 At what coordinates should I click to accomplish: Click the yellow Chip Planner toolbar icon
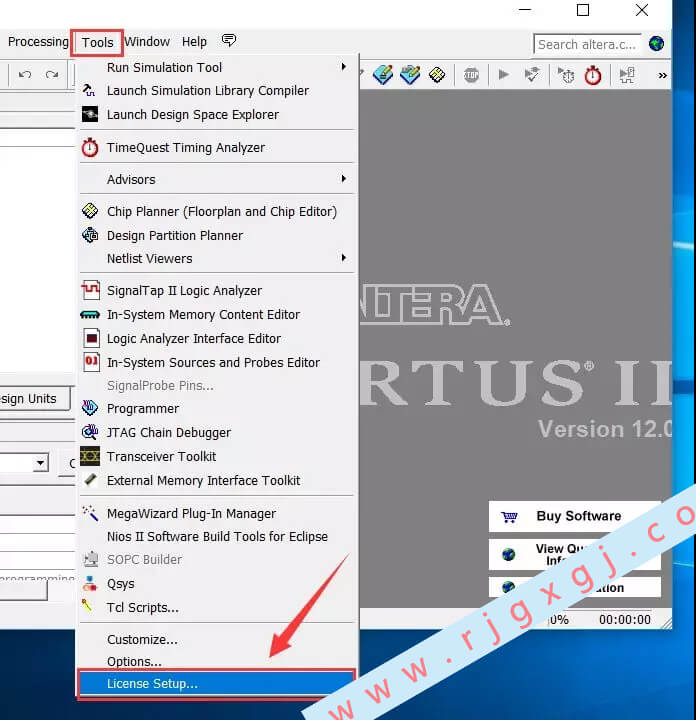click(x=437, y=74)
